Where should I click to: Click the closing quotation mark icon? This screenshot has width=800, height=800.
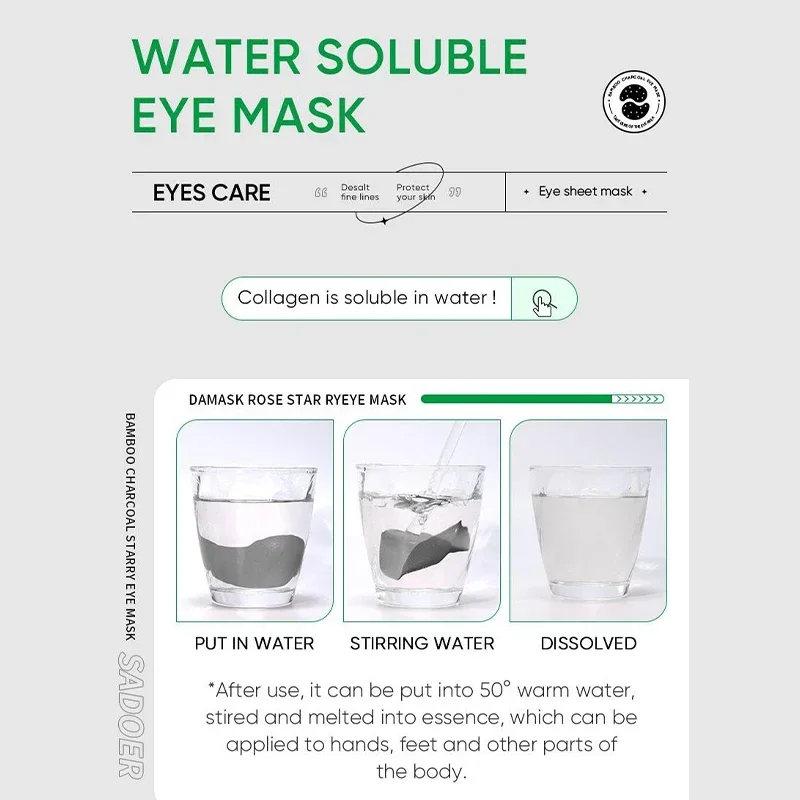coord(455,192)
